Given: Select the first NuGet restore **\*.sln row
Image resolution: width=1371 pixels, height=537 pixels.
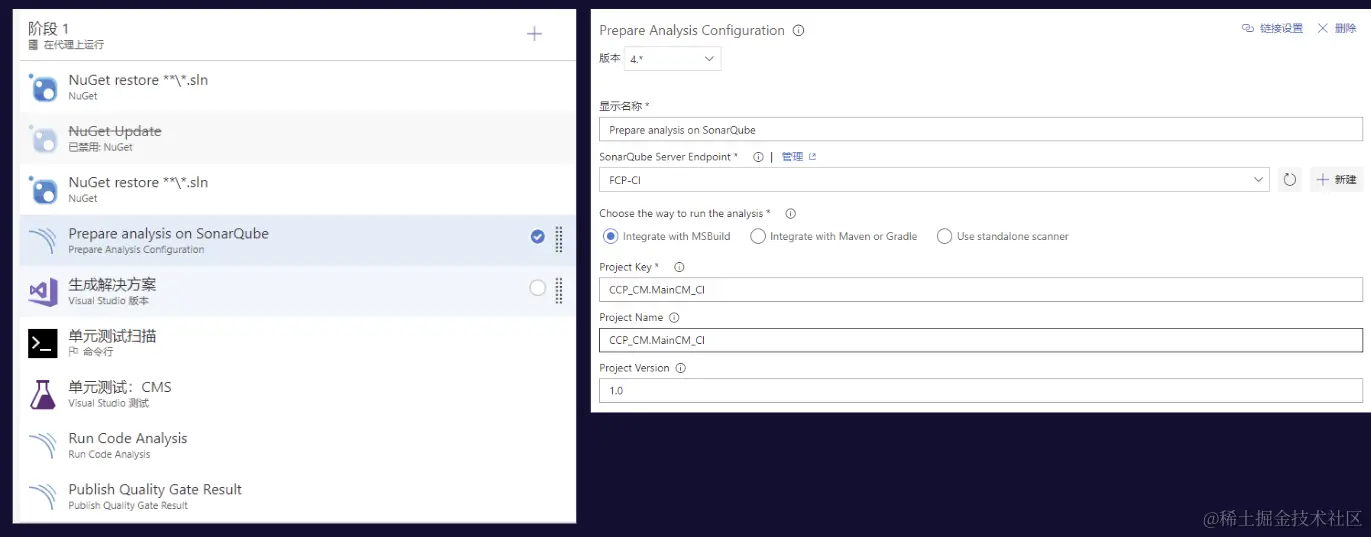Looking at the screenshot, I should 298,87.
